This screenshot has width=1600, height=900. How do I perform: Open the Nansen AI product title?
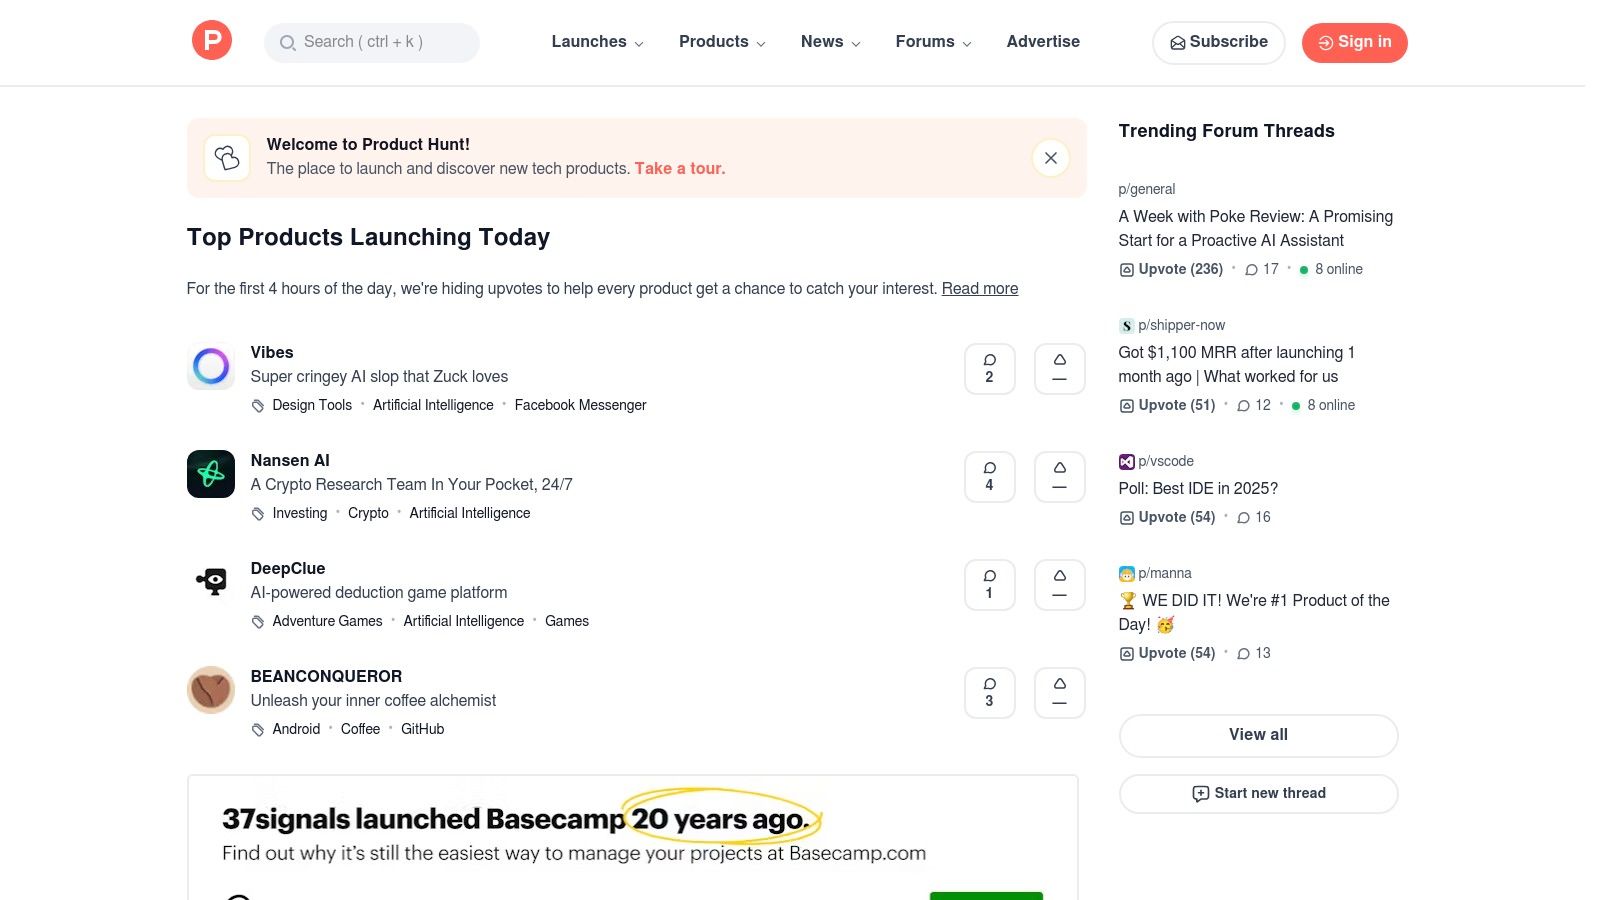(x=290, y=460)
